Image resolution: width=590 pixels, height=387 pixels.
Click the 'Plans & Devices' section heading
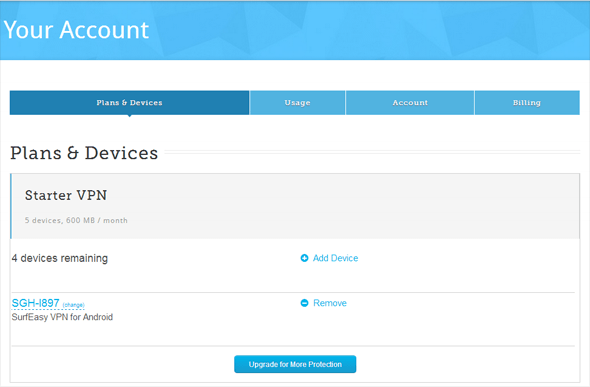(84, 153)
